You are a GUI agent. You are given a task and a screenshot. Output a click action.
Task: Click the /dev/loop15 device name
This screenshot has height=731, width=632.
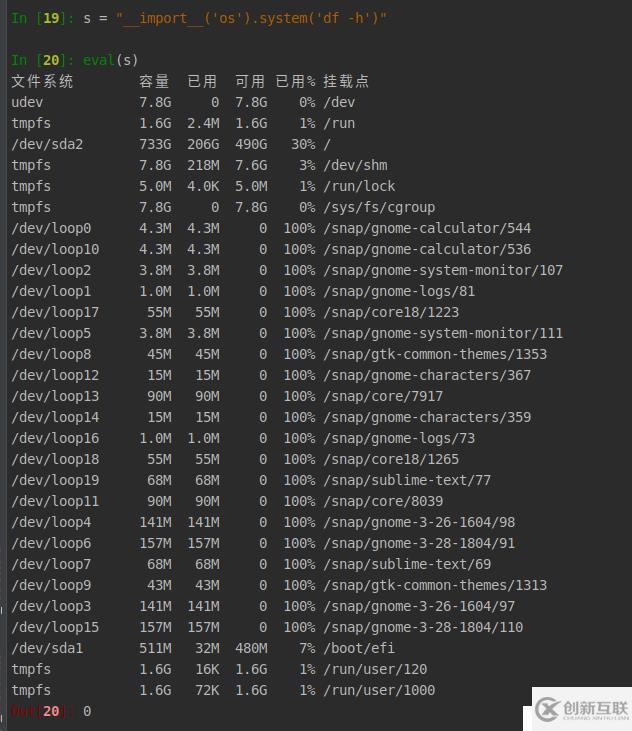55,627
